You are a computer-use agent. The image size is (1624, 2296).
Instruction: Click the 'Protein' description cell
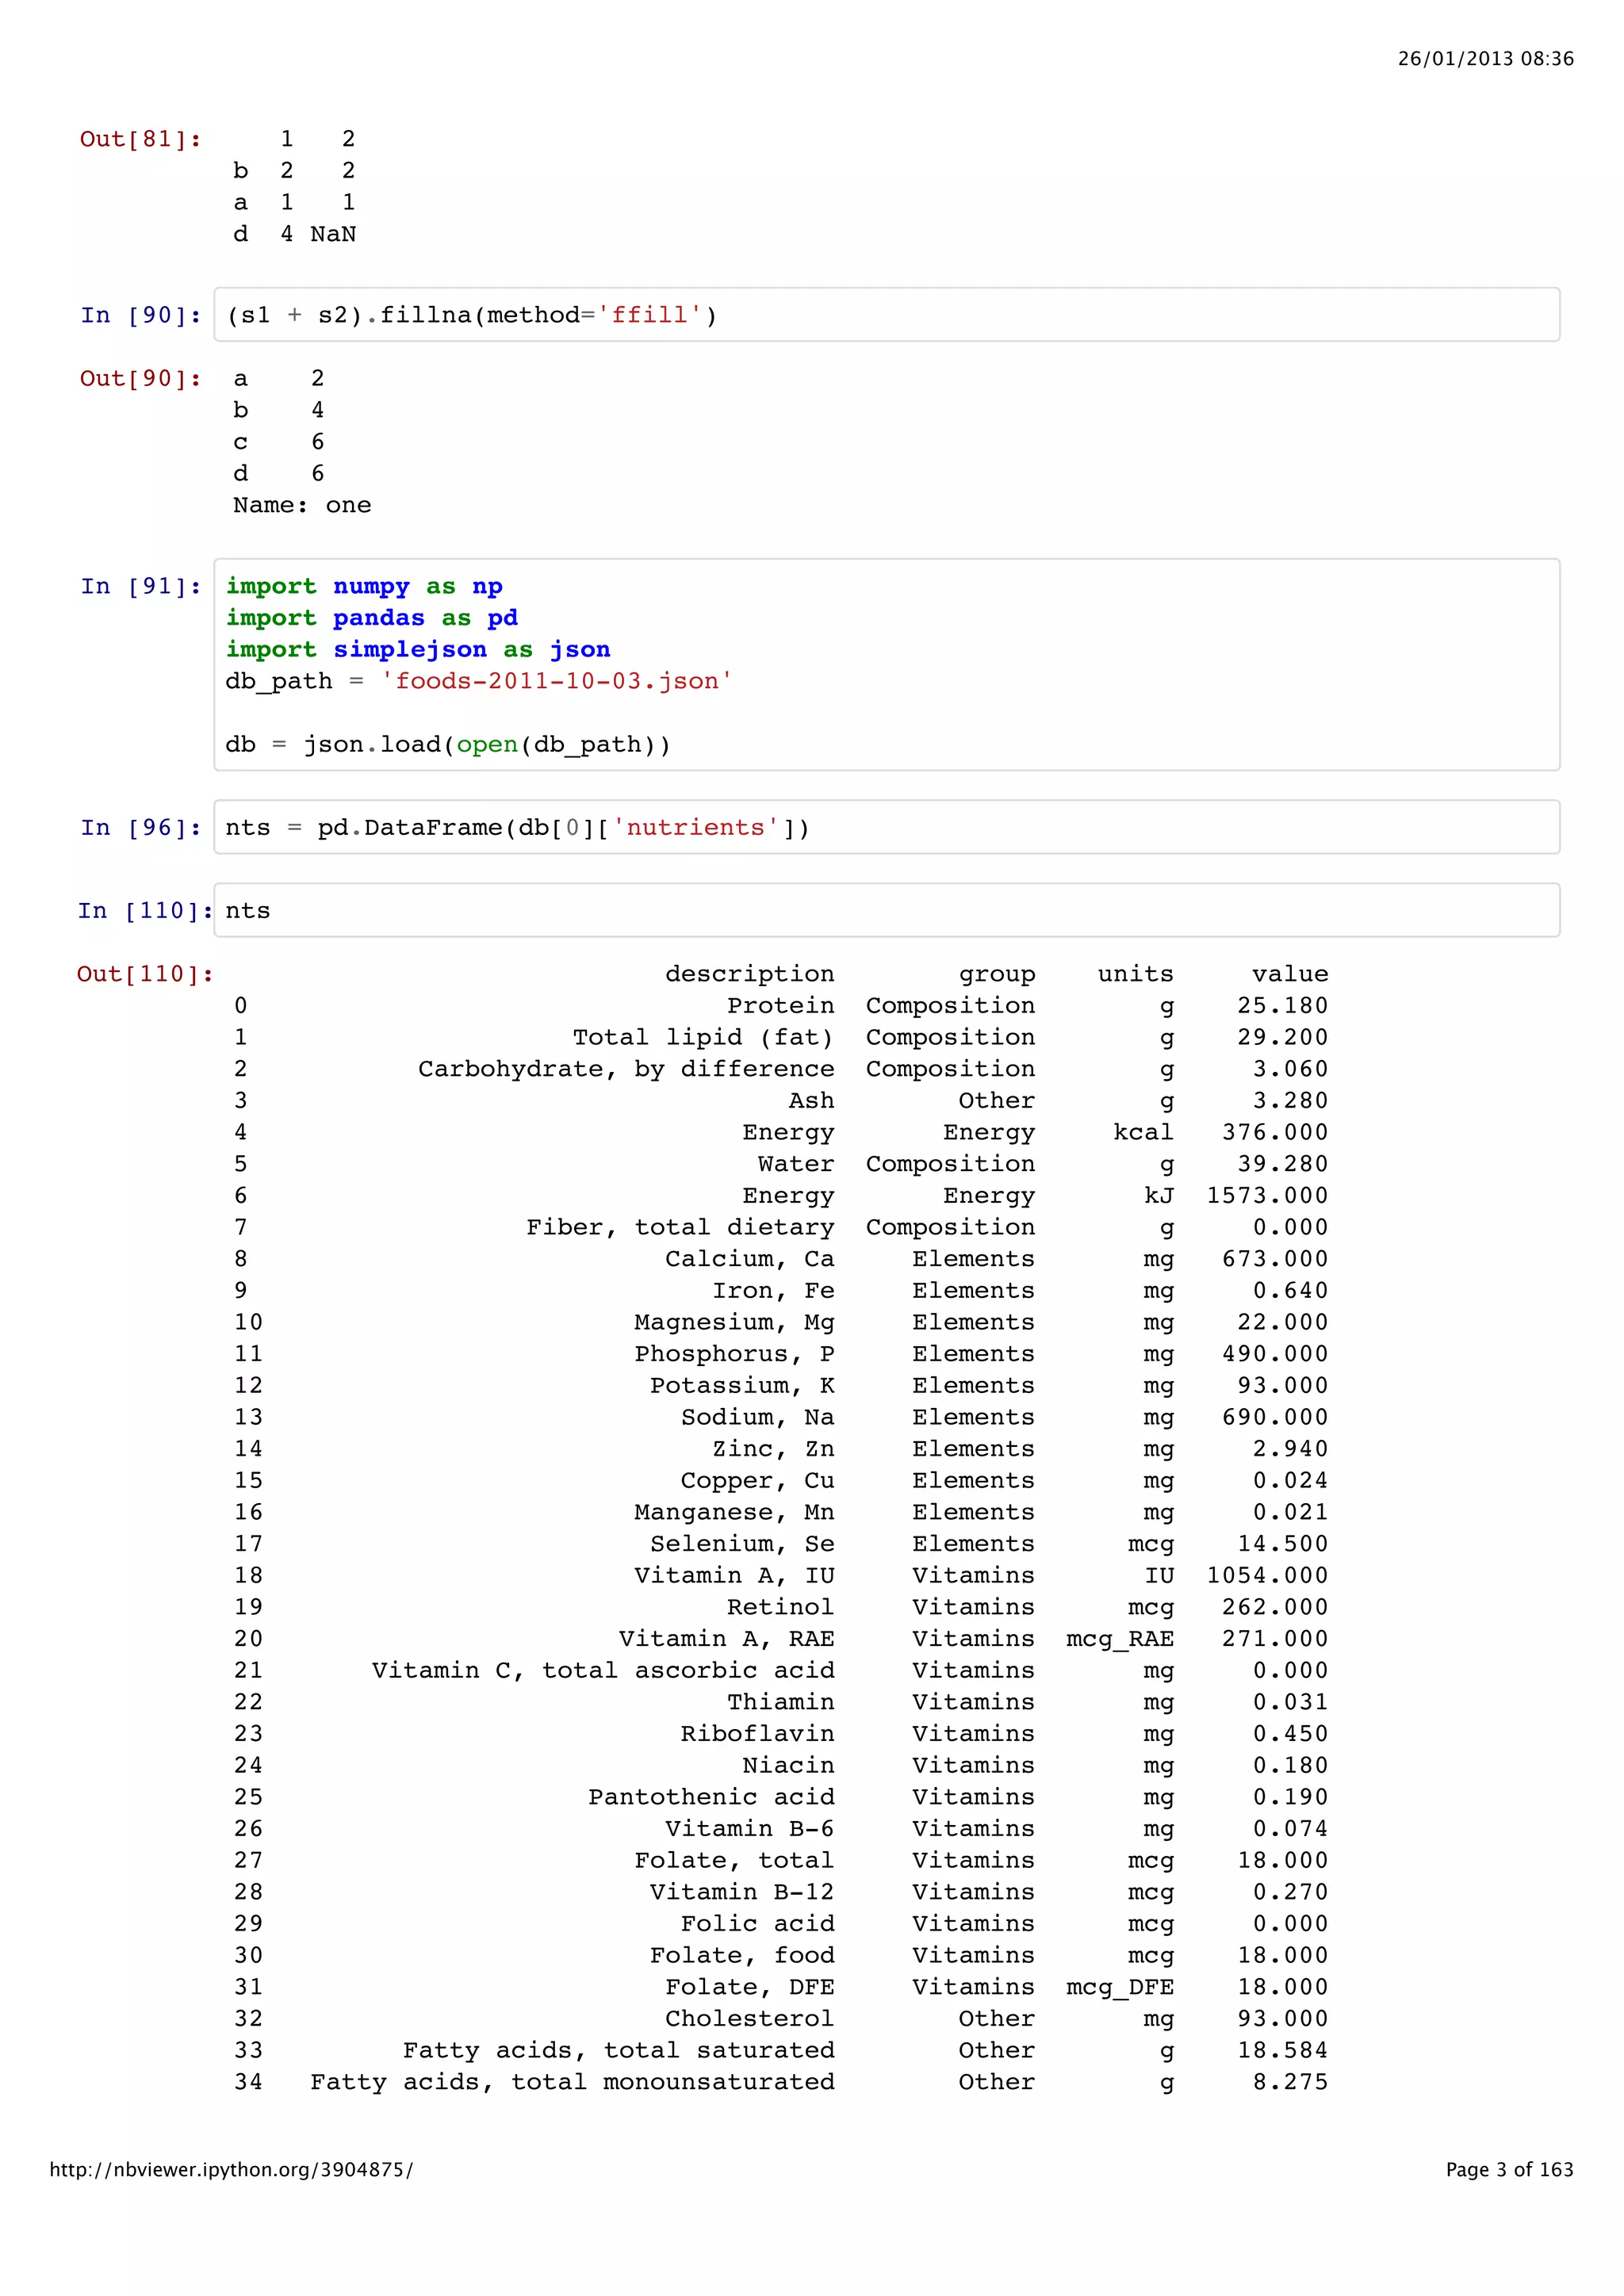(x=780, y=1005)
